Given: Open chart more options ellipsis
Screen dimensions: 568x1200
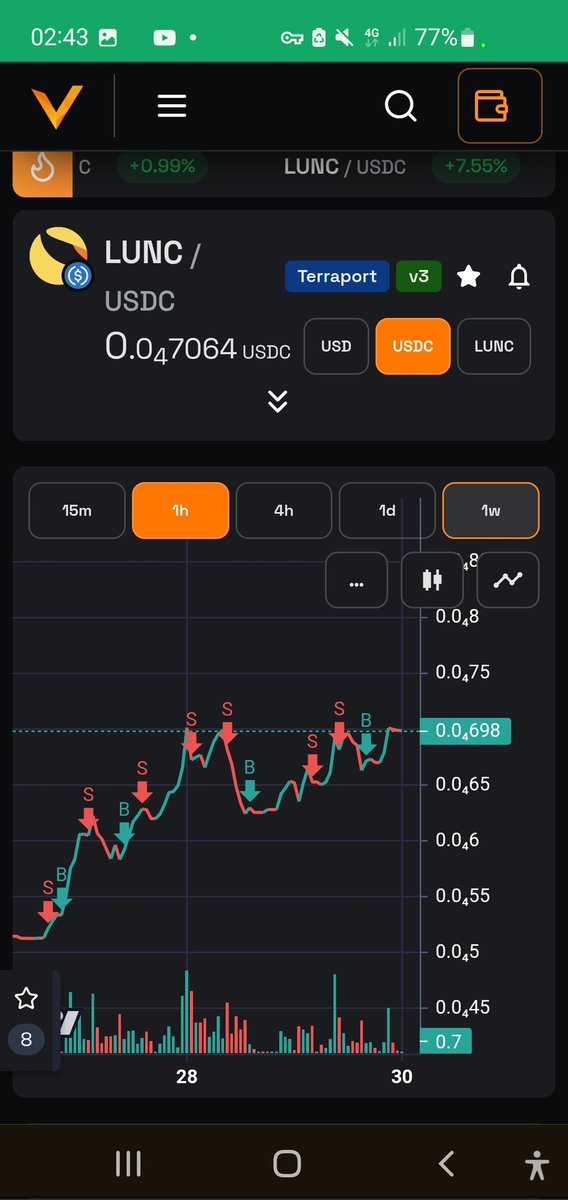Looking at the screenshot, I should 357,579.
